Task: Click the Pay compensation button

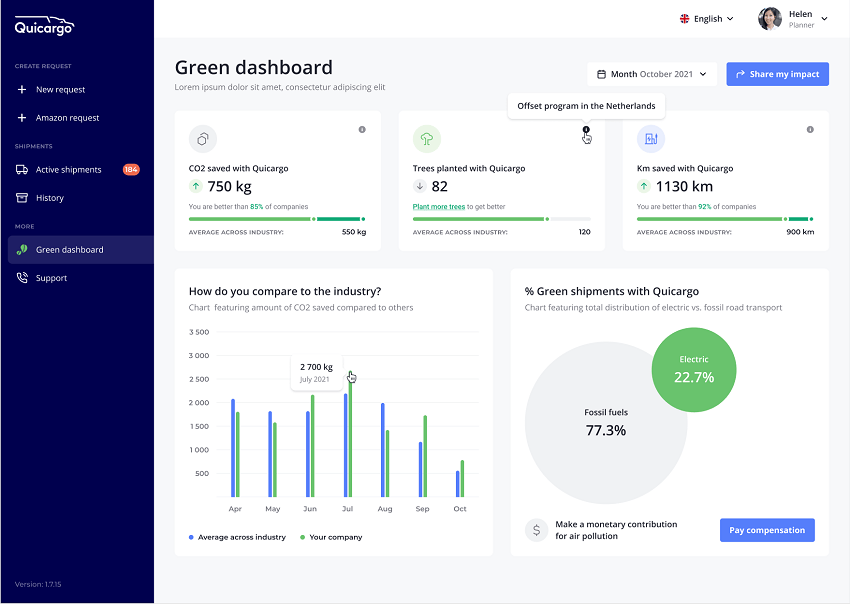Action: [767, 530]
